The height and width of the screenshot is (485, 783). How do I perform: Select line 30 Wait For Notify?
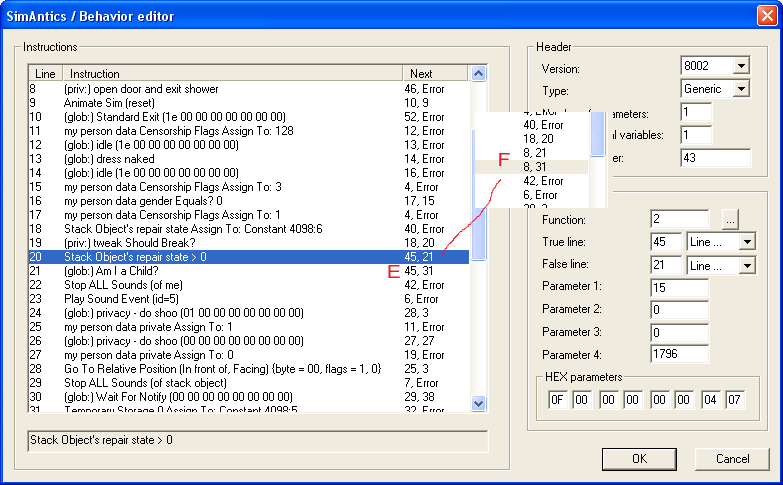249,397
